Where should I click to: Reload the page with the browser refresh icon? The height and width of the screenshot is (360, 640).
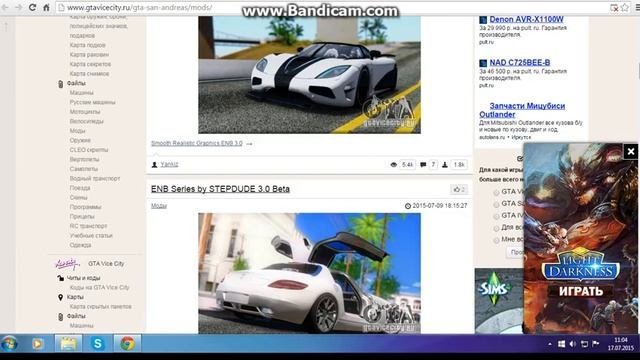tap(33, 7)
